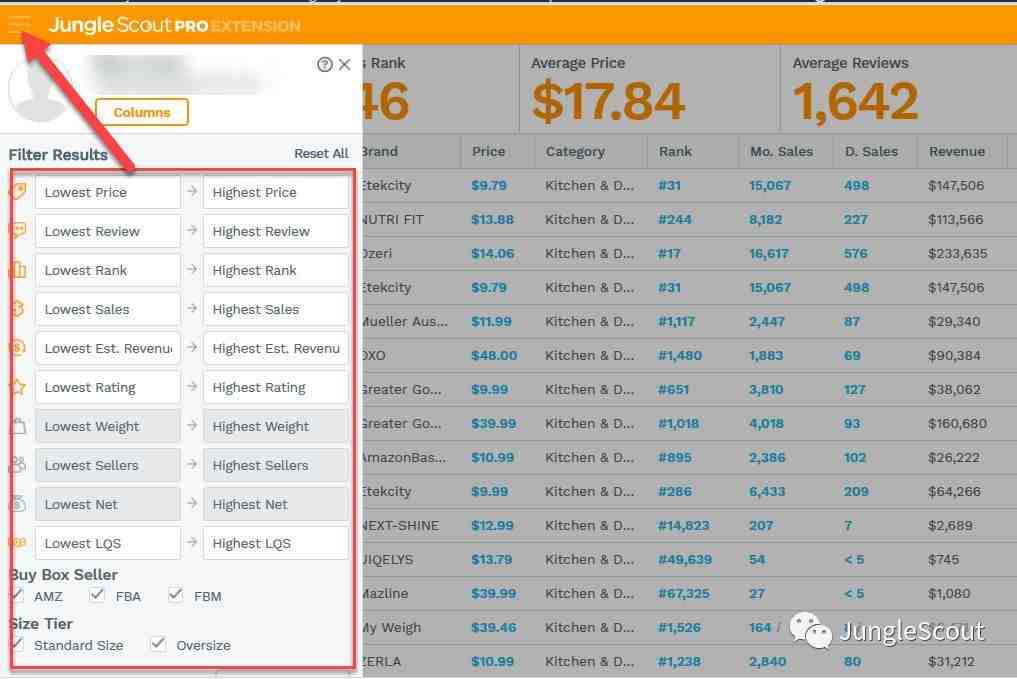The height and width of the screenshot is (679, 1017).
Task: Click the #17 rank link
Action: 669,254
